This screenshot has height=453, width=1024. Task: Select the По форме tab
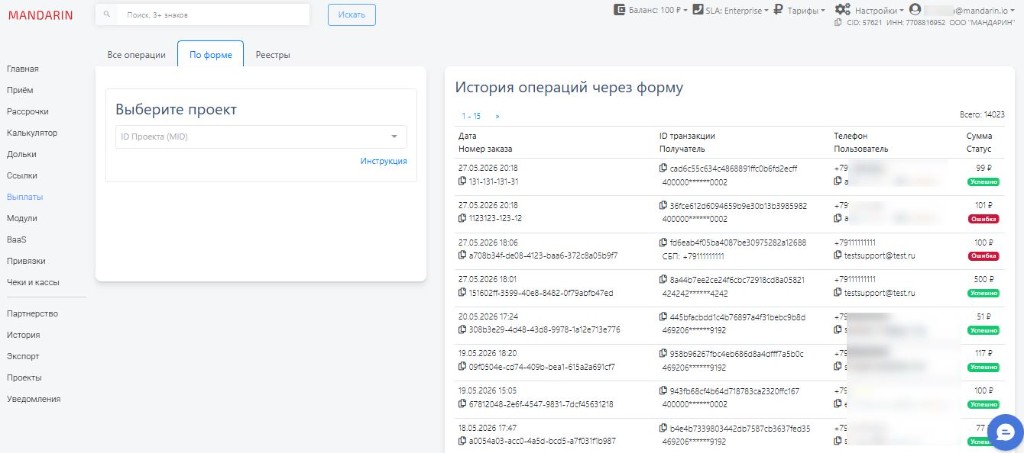pos(210,55)
